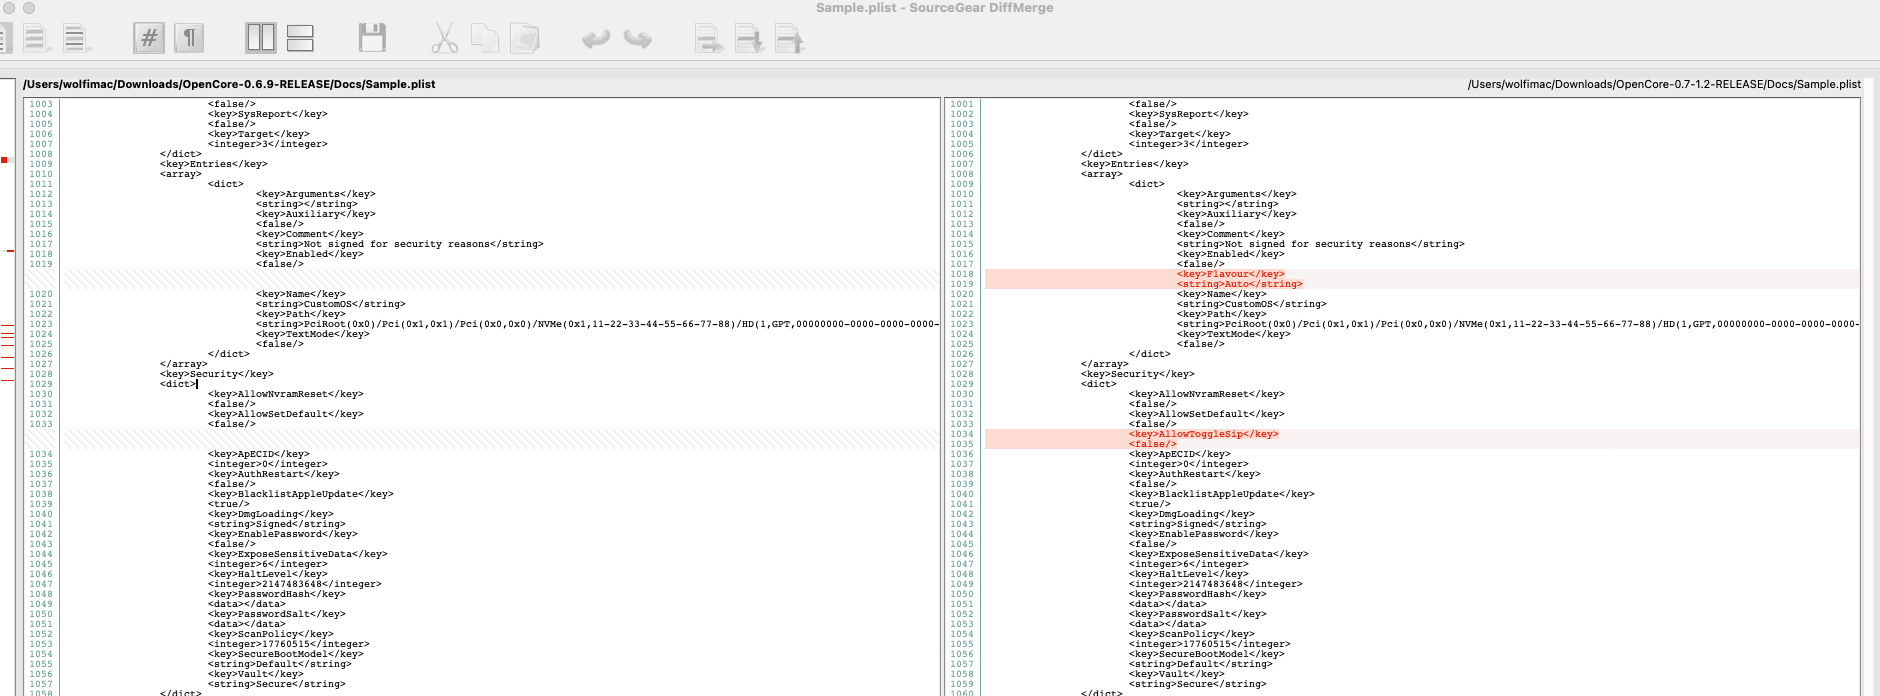
Task: Click <key>ApECID</key> in left pane
Action: (258, 454)
